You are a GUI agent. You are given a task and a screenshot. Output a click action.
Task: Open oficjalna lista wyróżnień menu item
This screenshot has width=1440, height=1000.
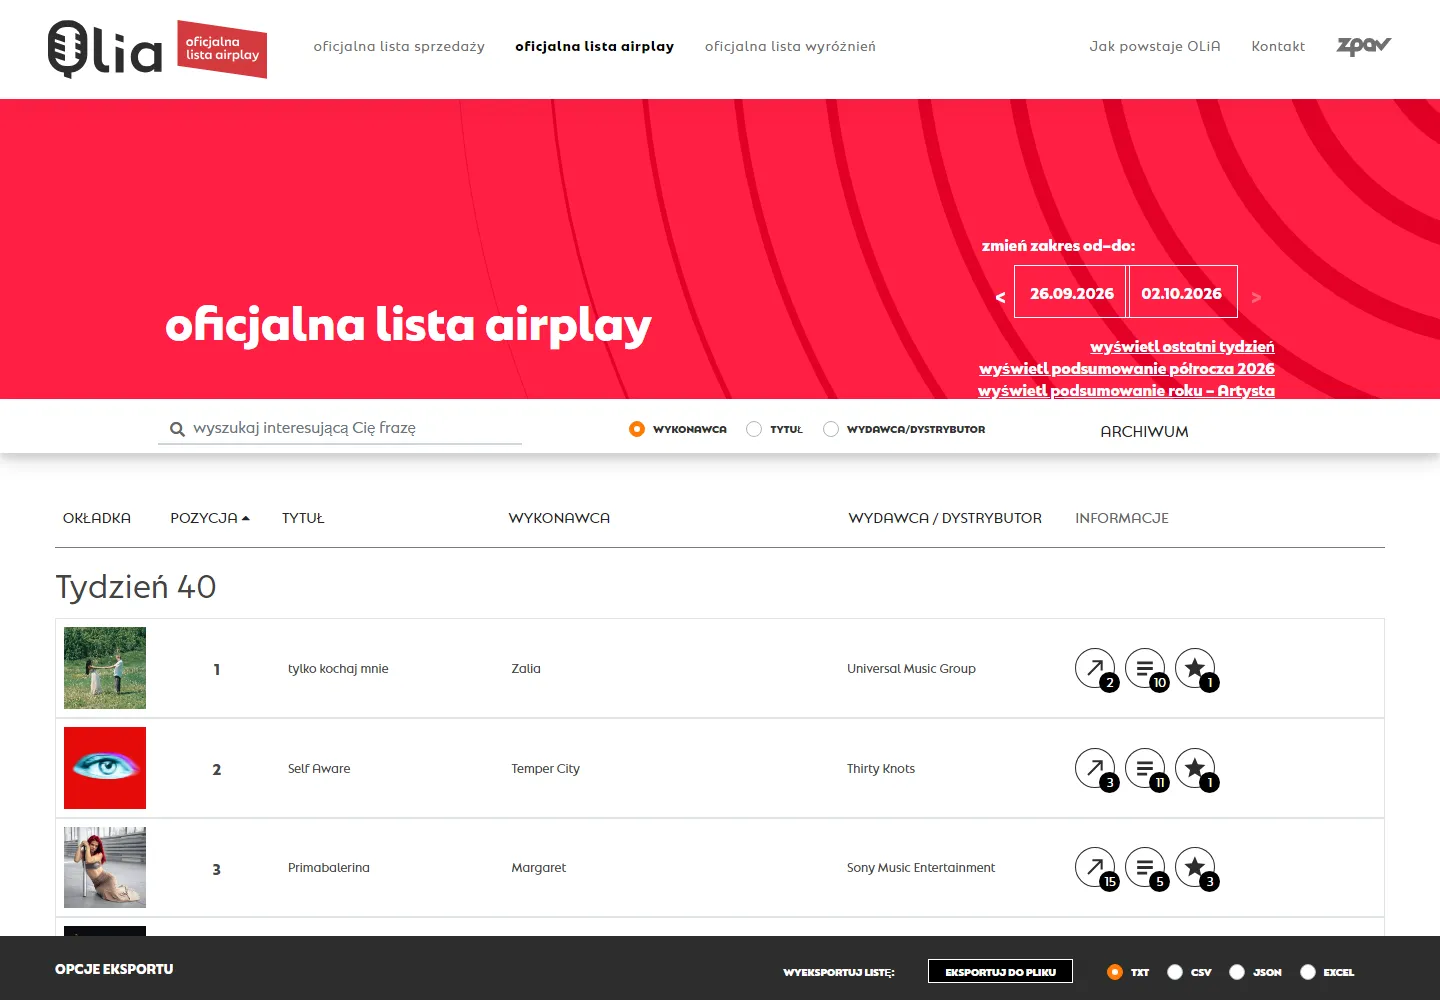790,46
